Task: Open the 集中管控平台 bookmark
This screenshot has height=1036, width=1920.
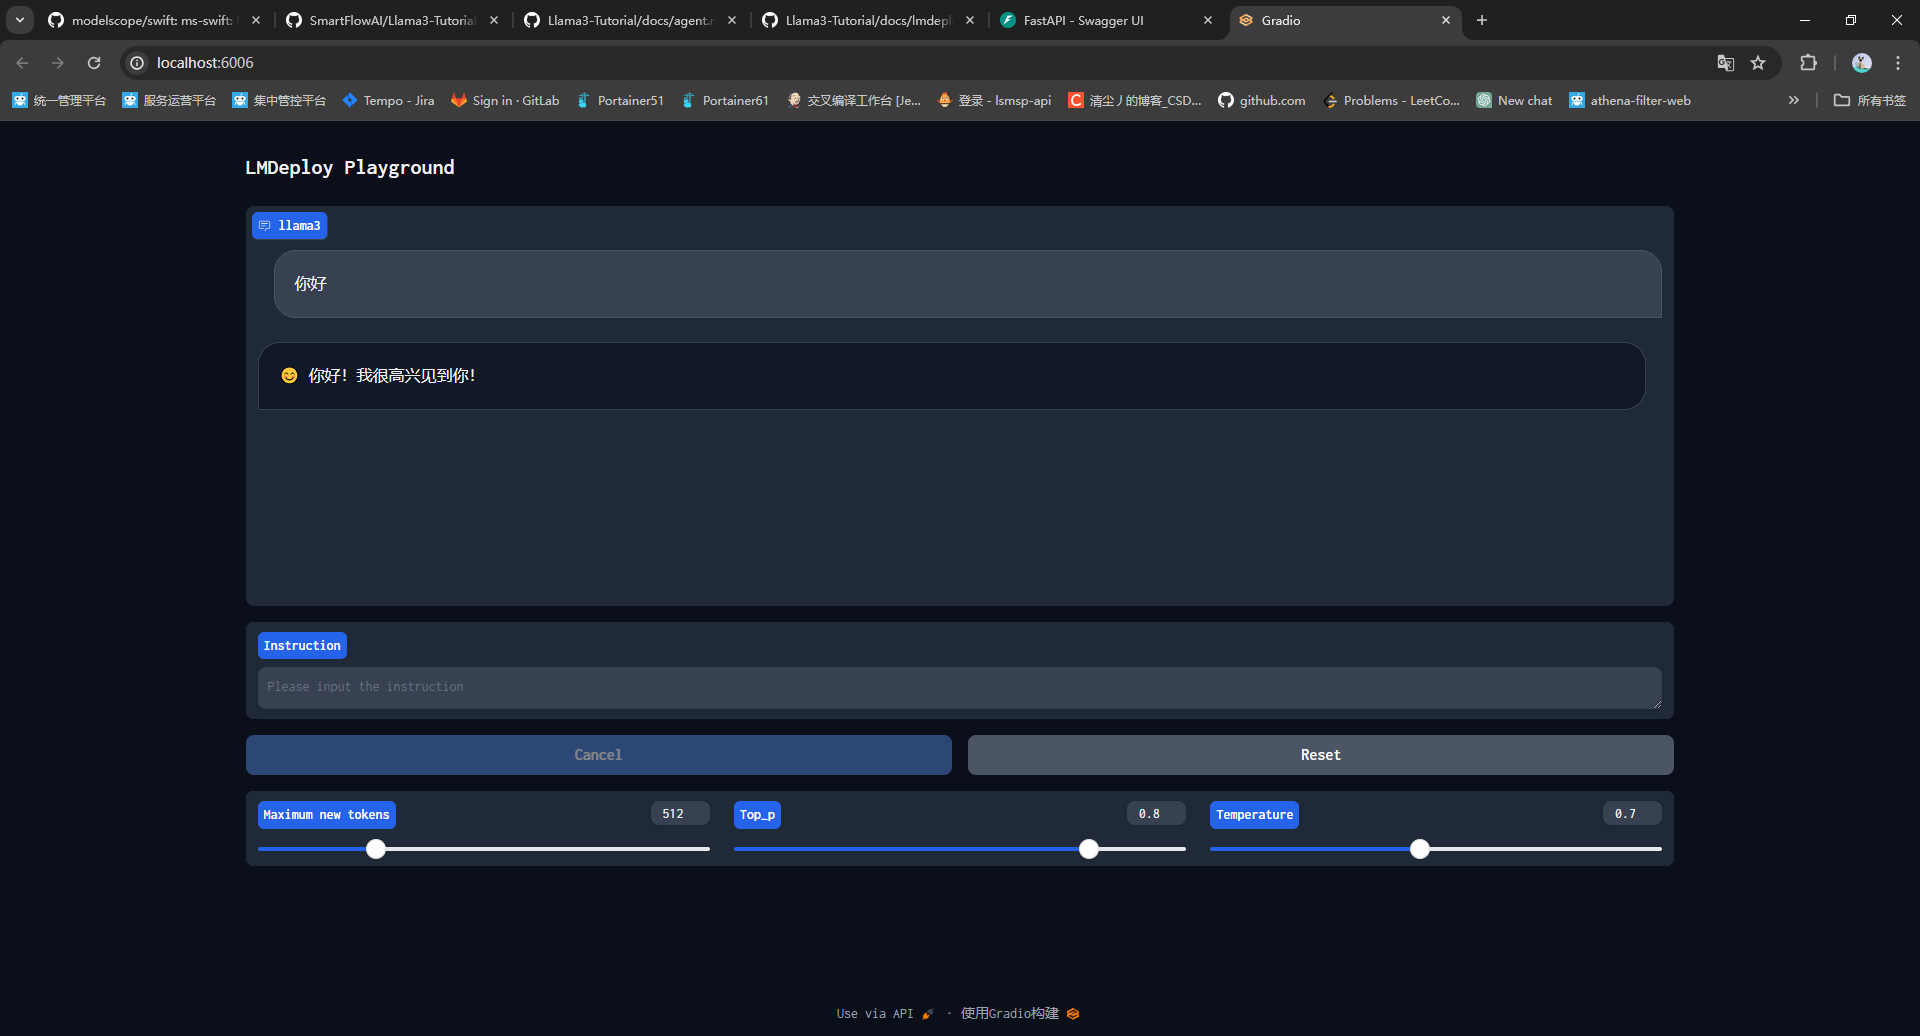Action: pyautogui.click(x=279, y=100)
